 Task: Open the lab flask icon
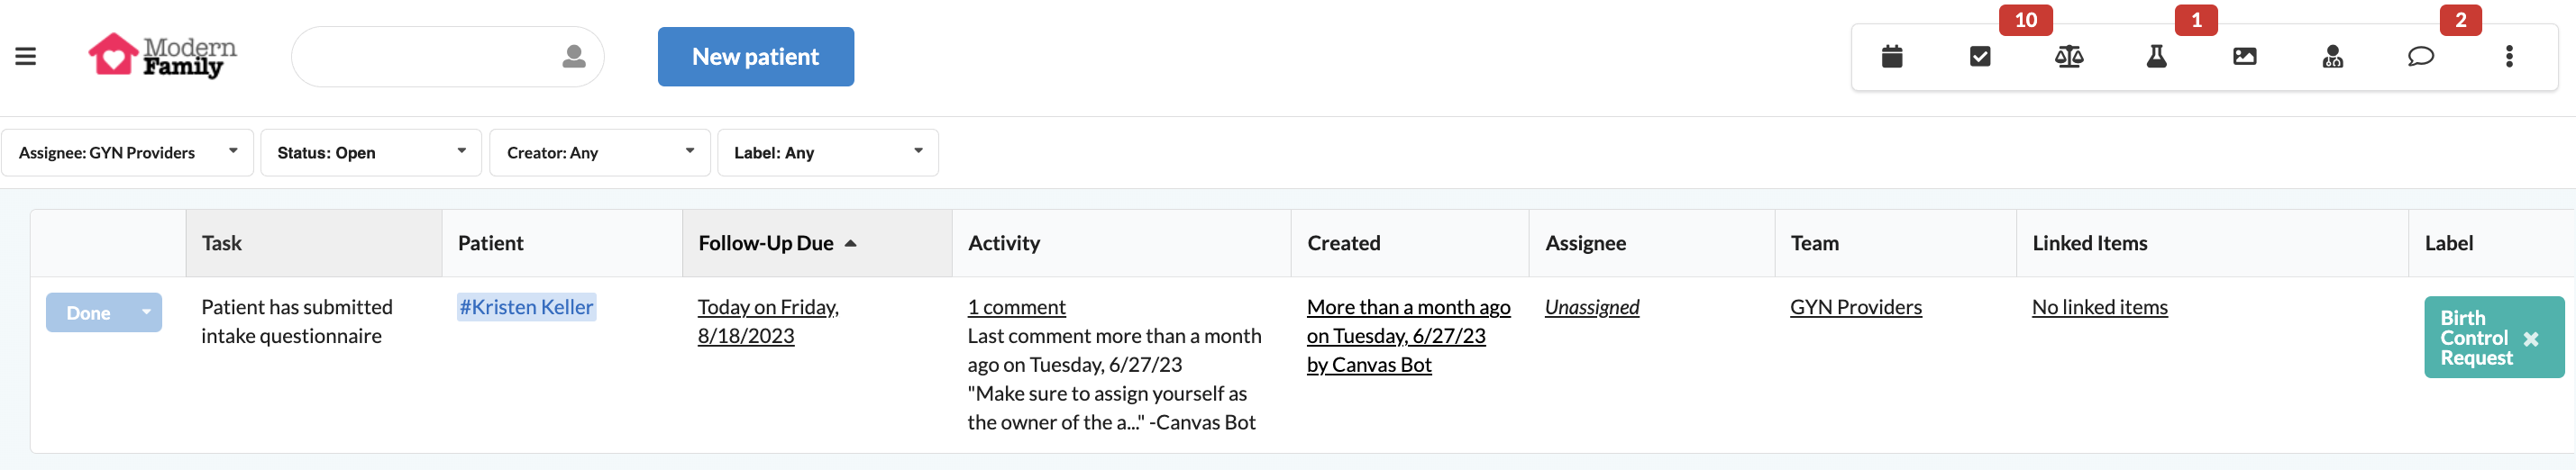[x=2156, y=57]
